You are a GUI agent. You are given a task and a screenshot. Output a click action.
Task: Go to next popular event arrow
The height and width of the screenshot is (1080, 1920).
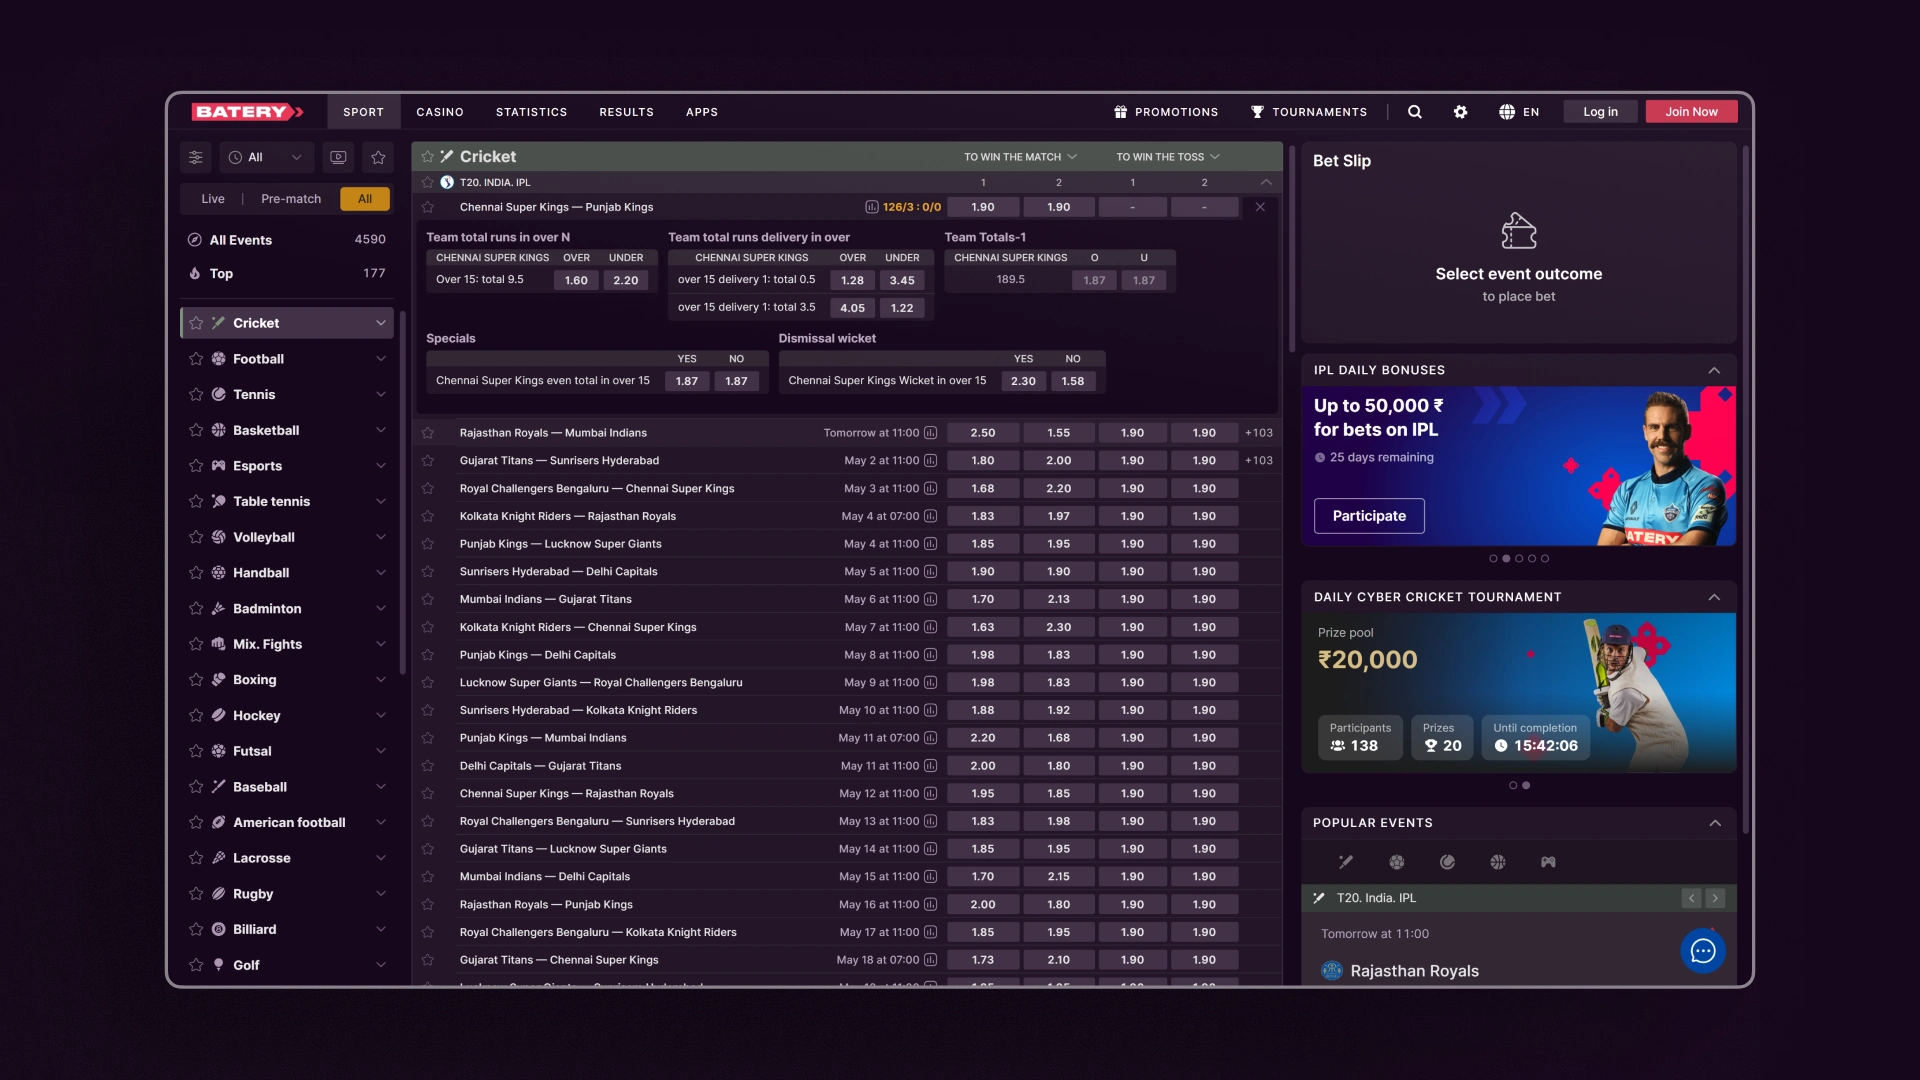[x=1715, y=898]
